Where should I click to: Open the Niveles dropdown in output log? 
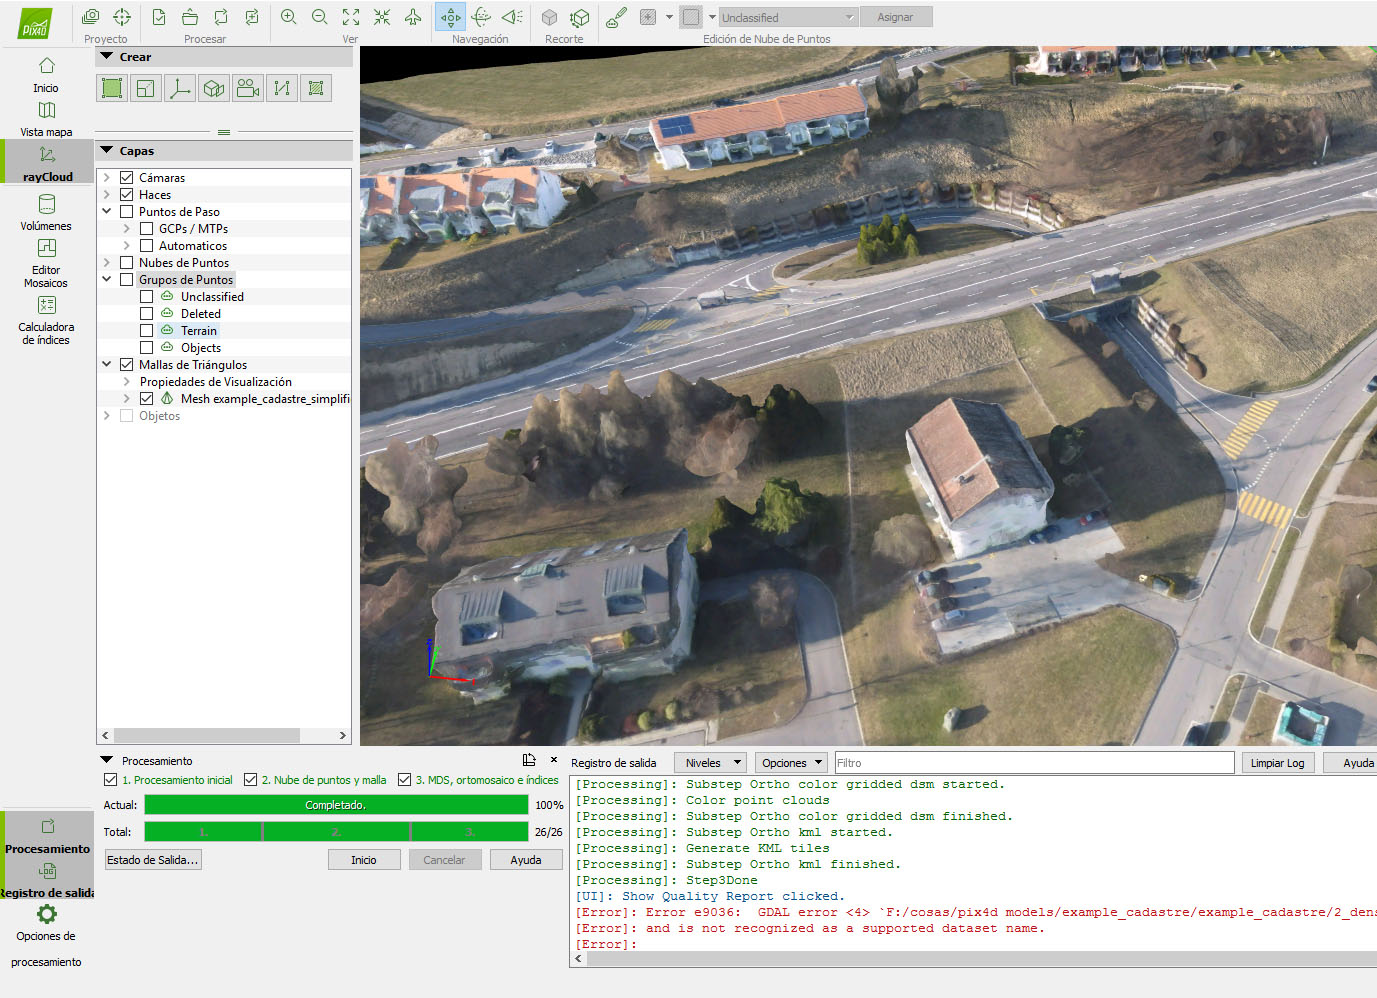coord(711,763)
